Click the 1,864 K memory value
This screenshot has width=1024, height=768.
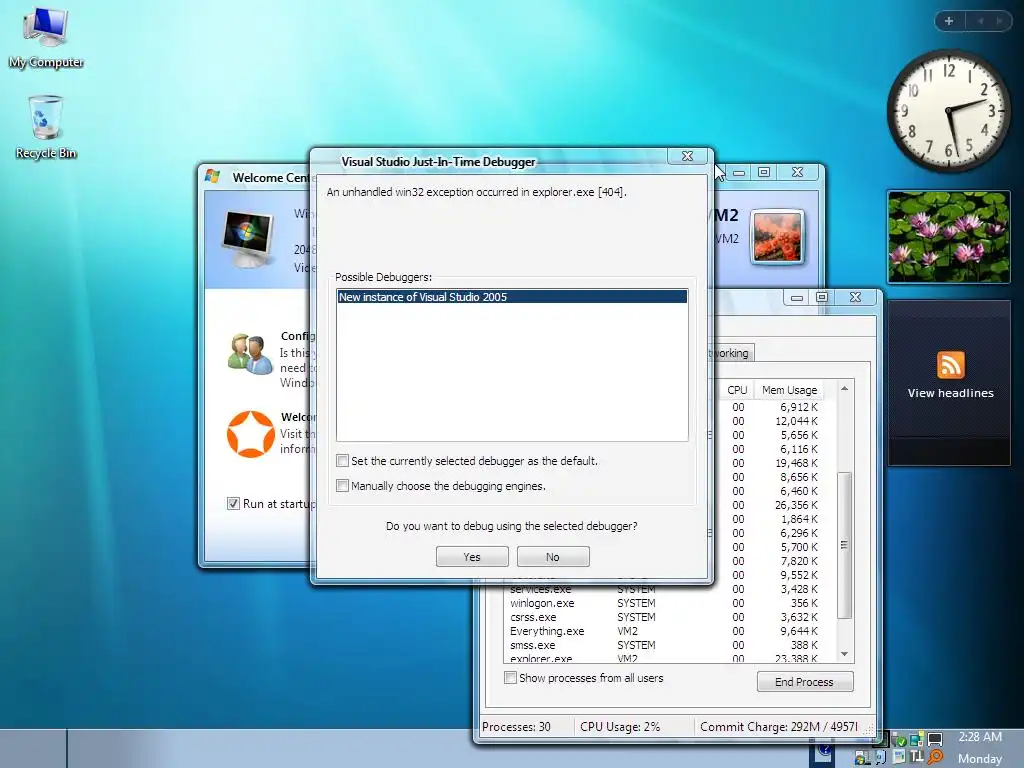pyautogui.click(x=799, y=519)
